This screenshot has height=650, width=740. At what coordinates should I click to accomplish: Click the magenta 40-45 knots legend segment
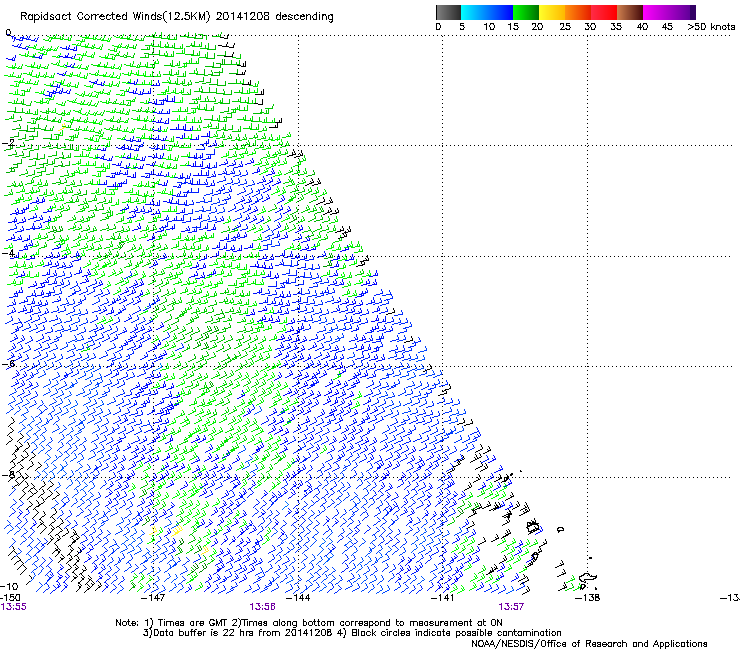click(x=656, y=12)
